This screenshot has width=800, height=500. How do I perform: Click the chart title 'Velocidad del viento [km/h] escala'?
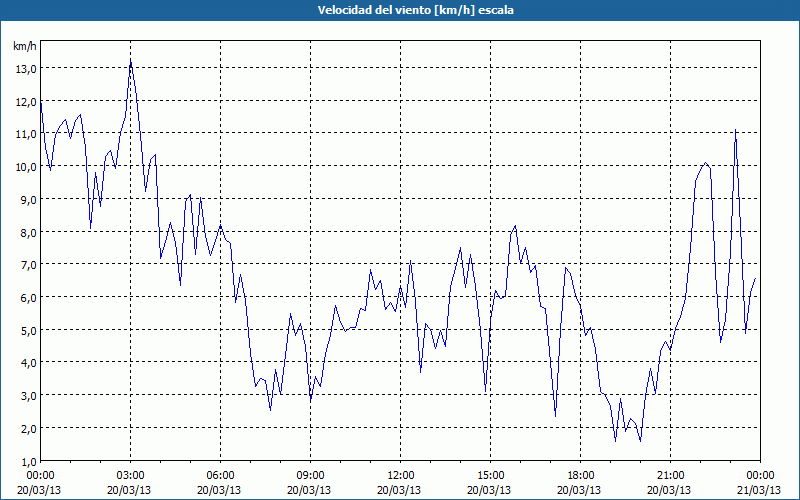[415, 10]
